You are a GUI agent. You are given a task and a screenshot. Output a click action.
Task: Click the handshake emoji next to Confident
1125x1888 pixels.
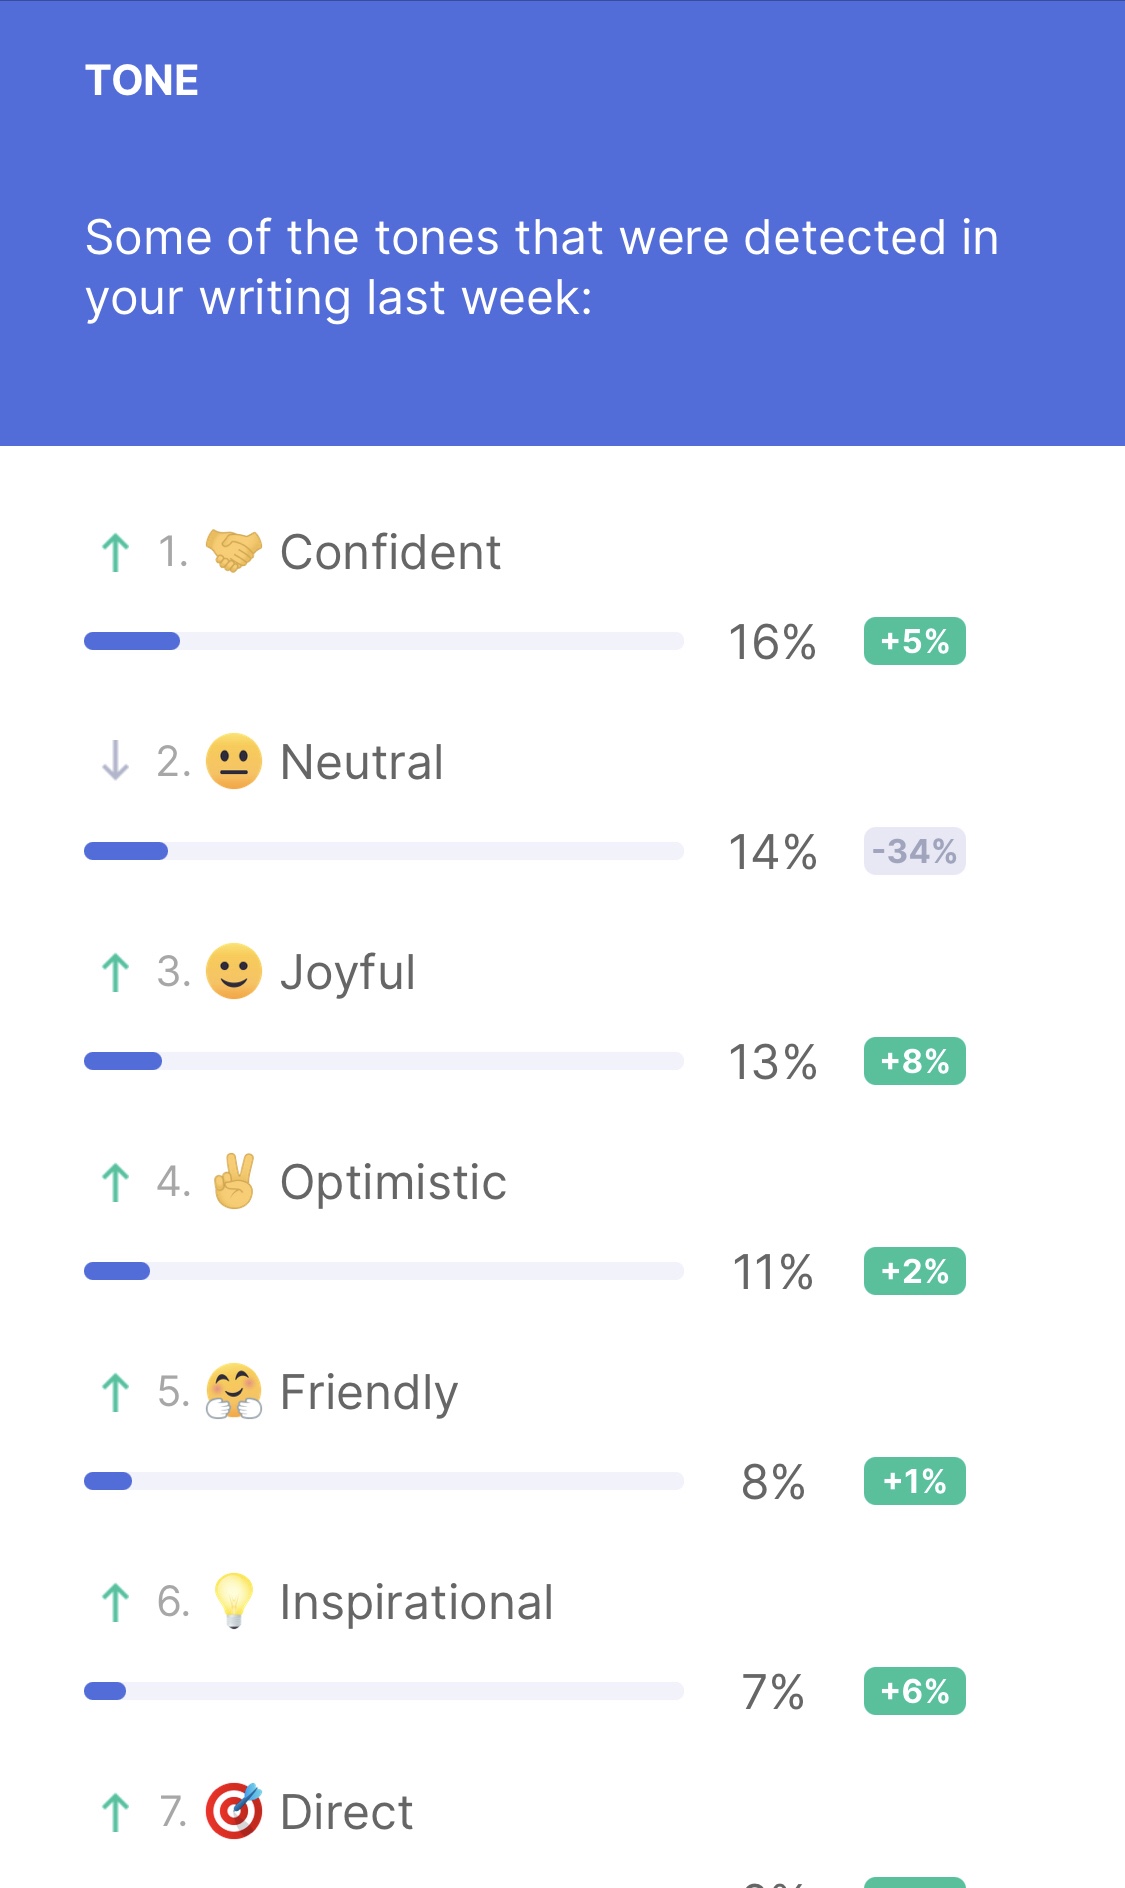click(x=234, y=551)
